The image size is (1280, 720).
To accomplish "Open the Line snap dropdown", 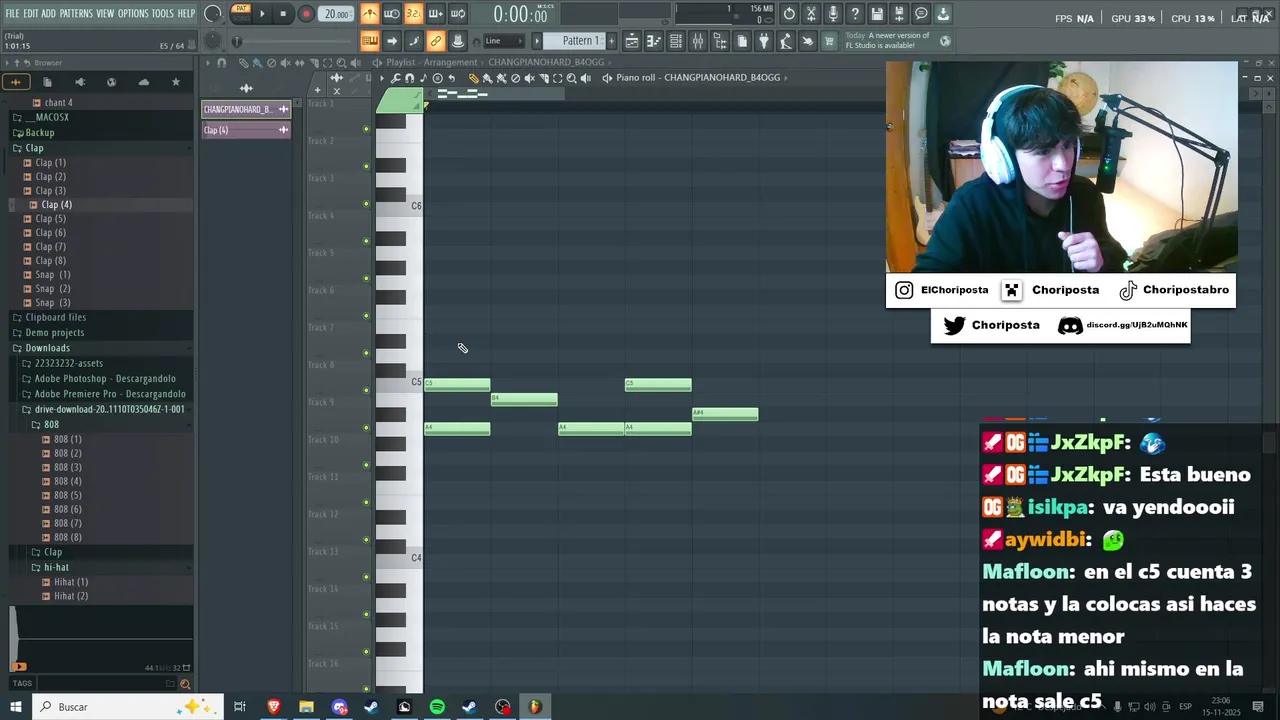I will pos(504,41).
